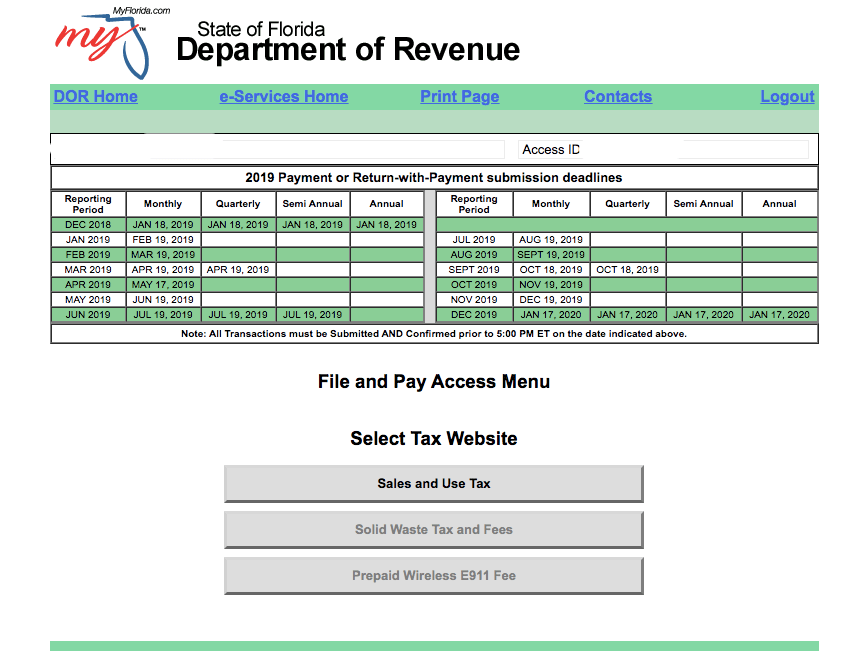Select the NOV 2019 reporting period cell
This screenshot has width=847, height=651.
tap(474, 300)
